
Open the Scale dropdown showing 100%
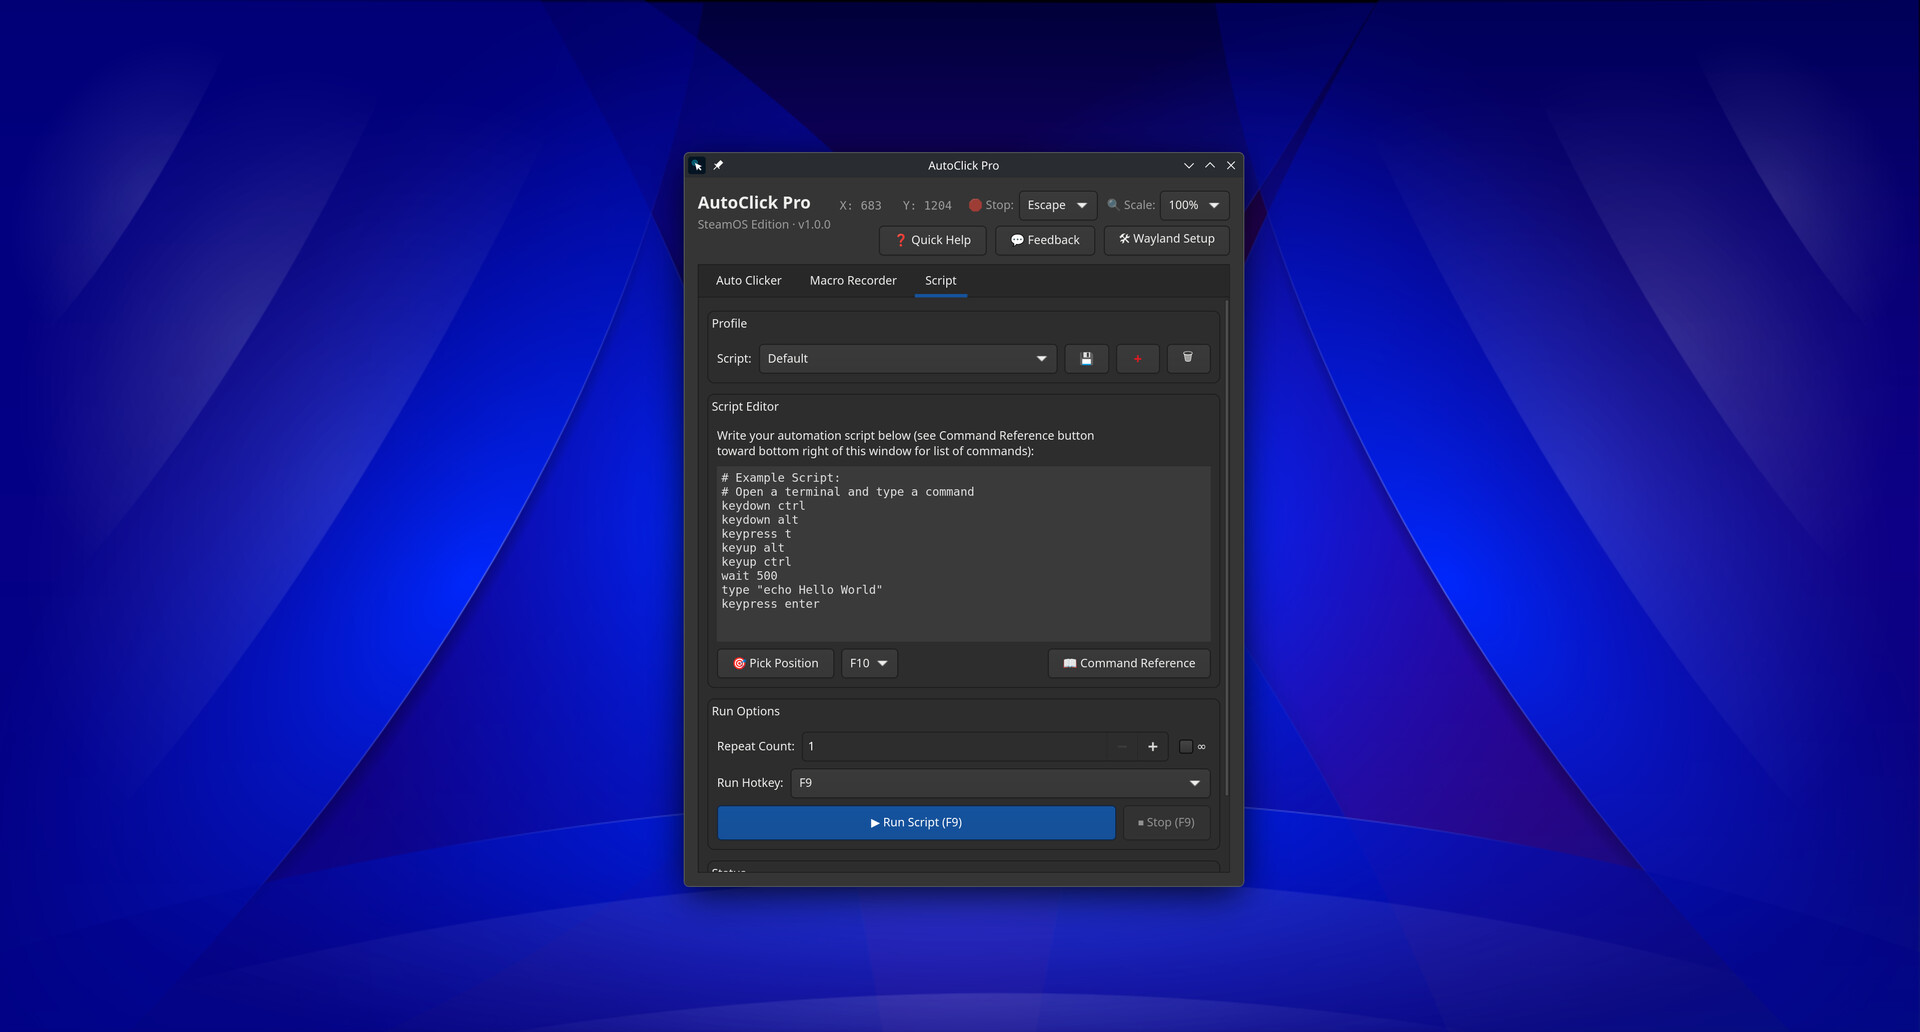tap(1194, 205)
